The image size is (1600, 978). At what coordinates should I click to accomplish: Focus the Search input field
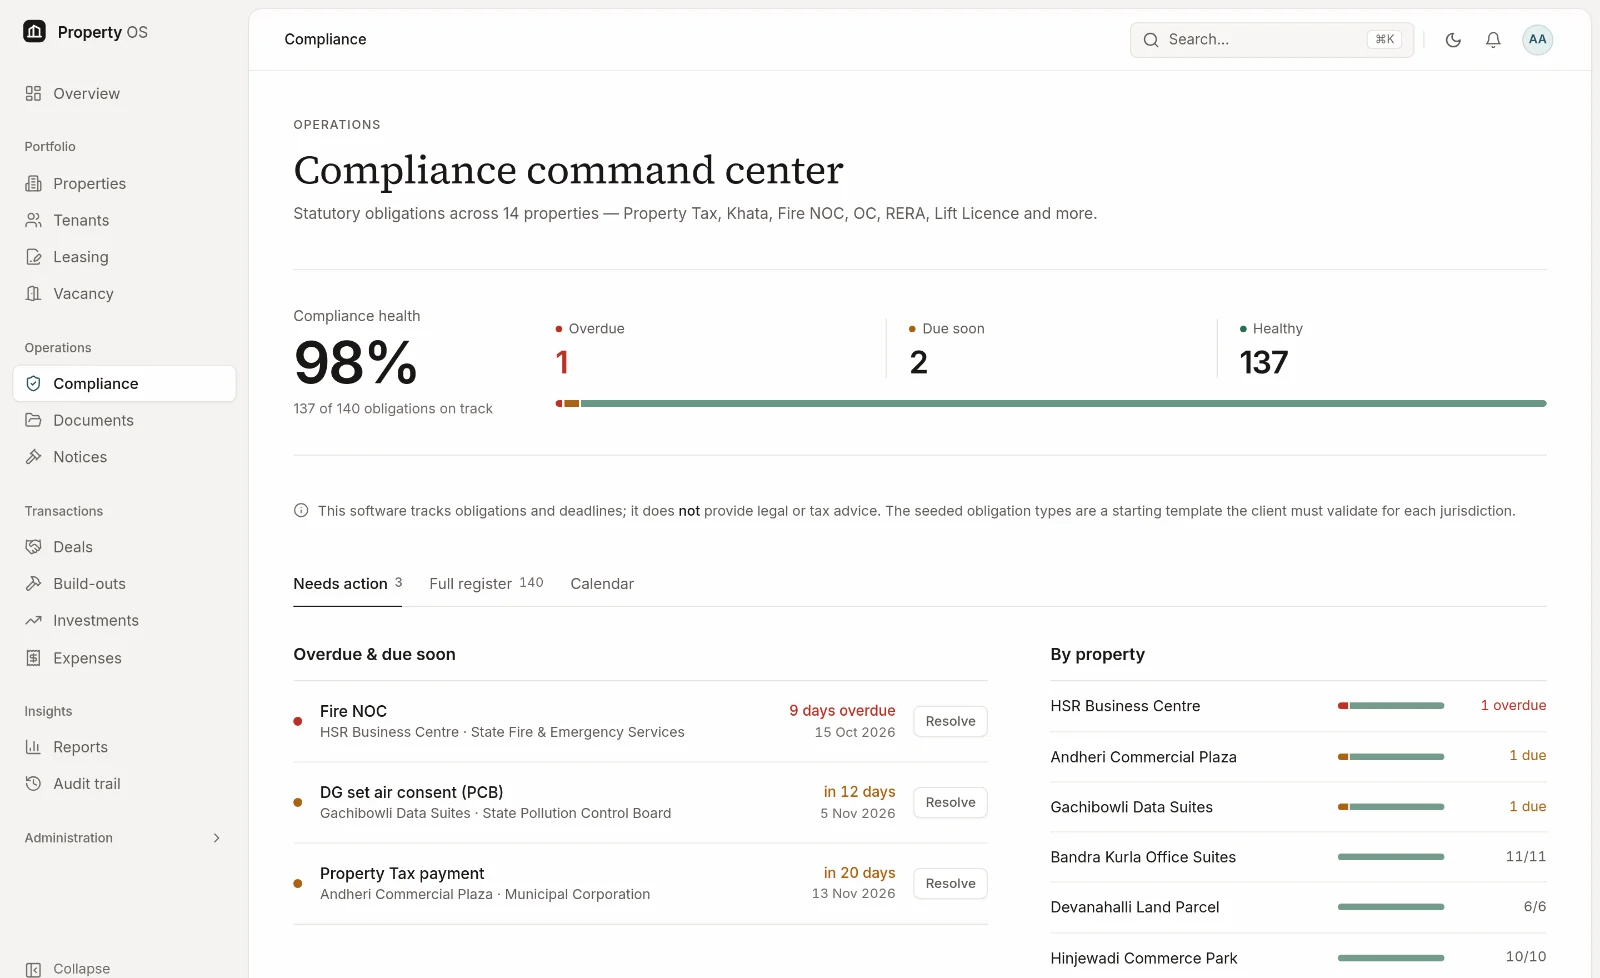(1272, 40)
